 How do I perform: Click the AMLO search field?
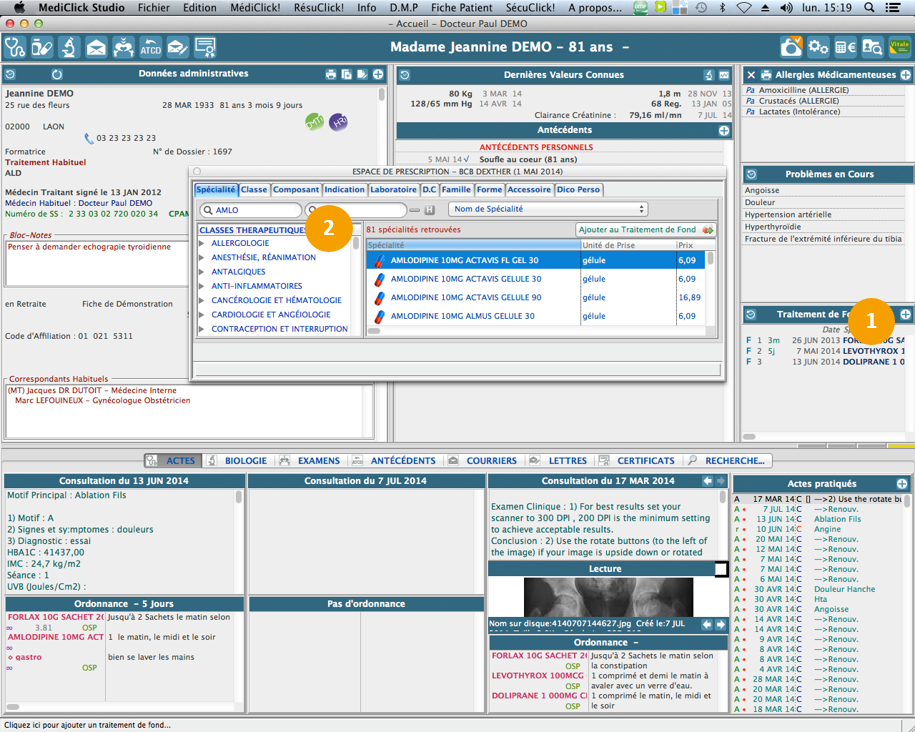tap(252, 210)
